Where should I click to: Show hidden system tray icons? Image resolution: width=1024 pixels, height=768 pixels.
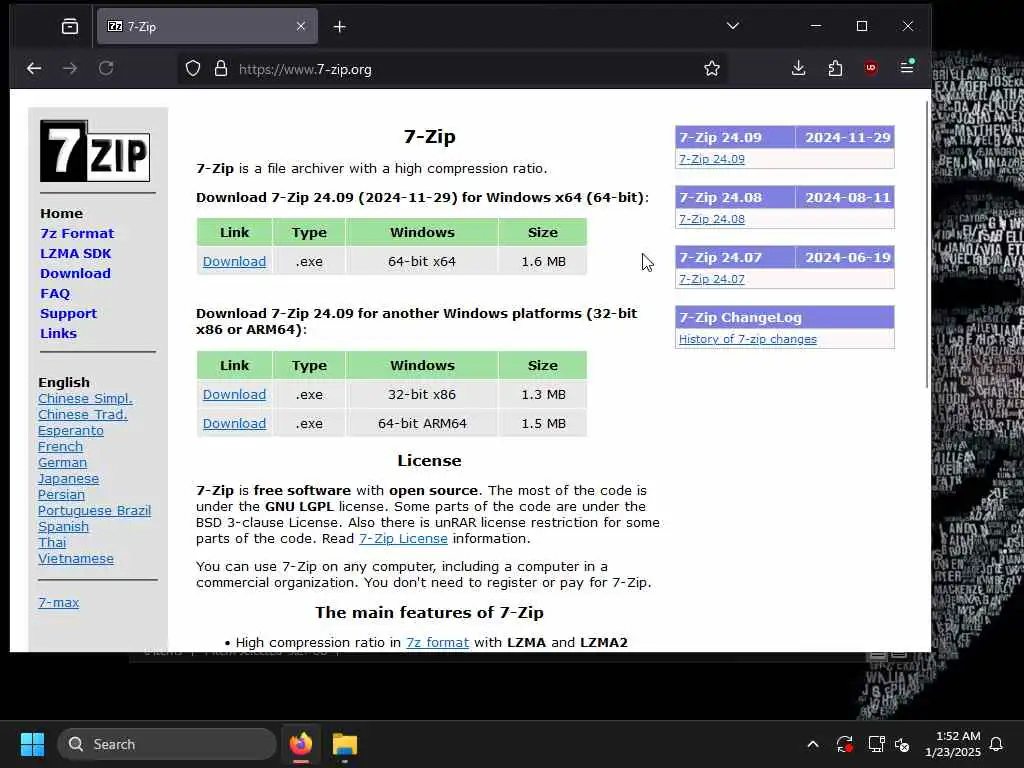(x=813, y=744)
